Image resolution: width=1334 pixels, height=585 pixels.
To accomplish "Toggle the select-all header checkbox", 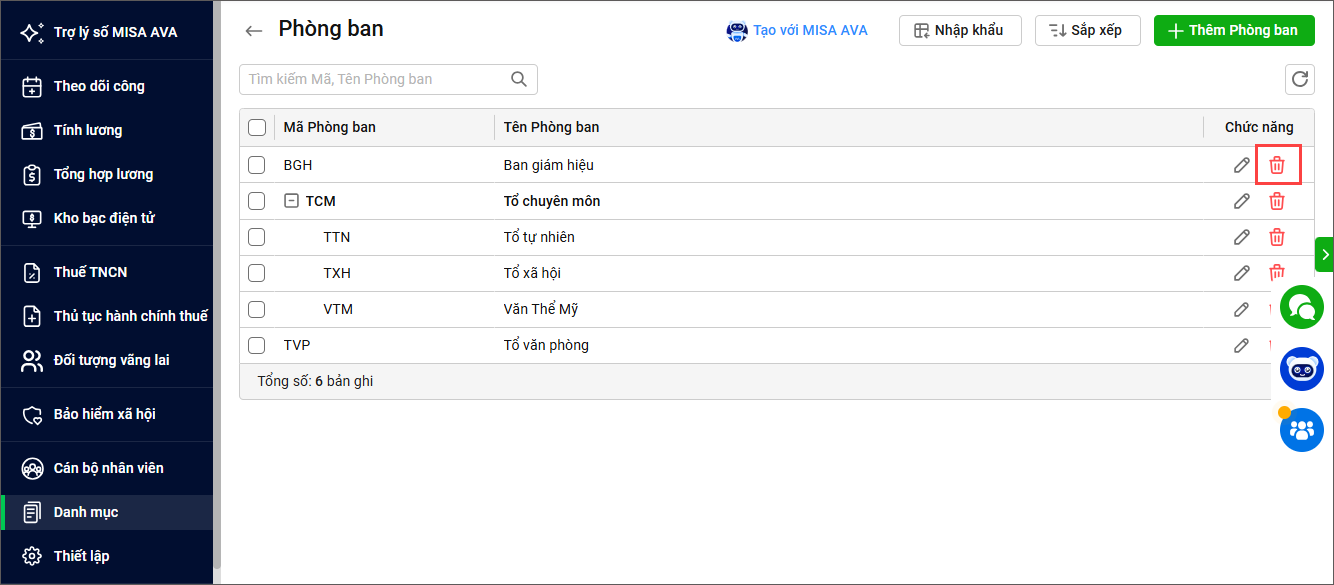I will pyautogui.click(x=257, y=127).
